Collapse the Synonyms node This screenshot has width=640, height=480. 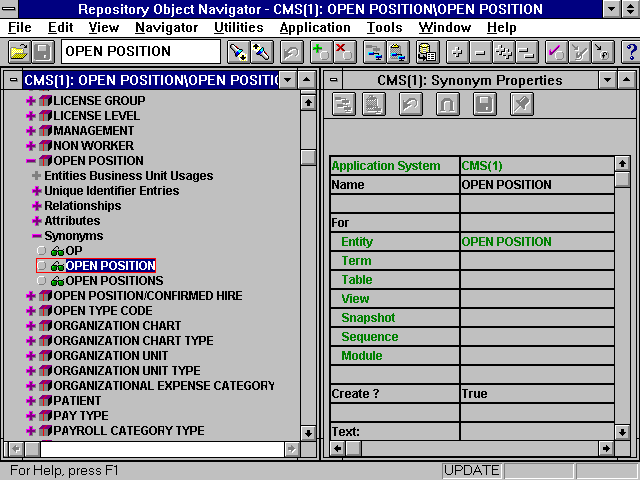(x=36, y=236)
